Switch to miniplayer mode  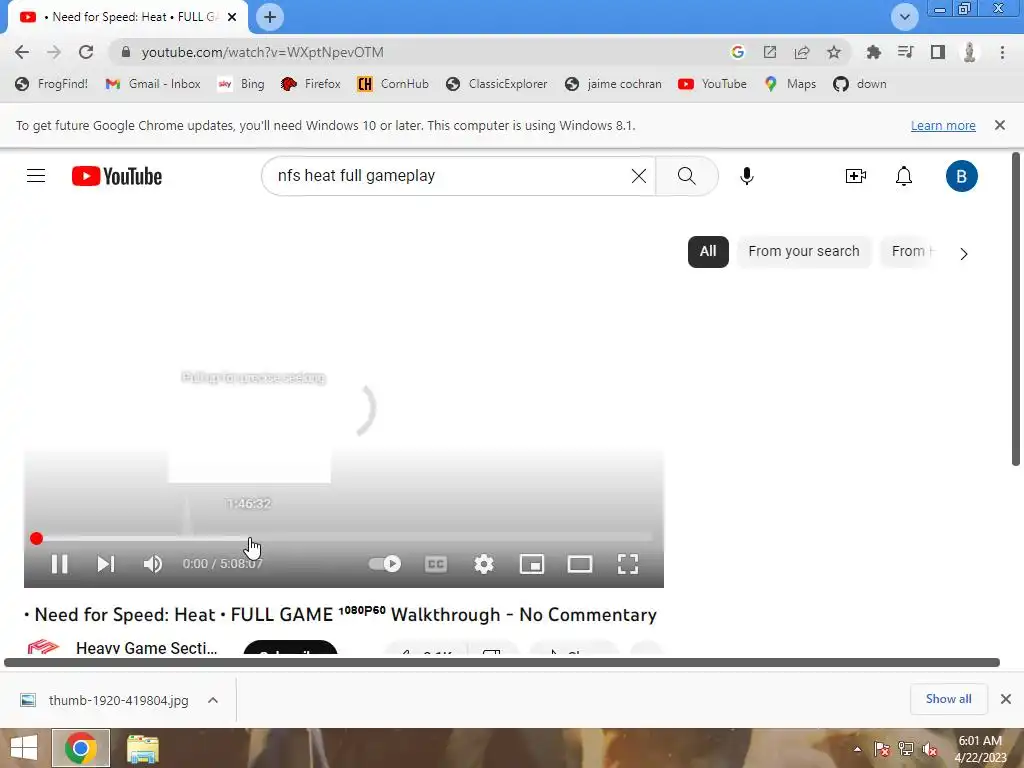pyautogui.click(x=532, y=564)
